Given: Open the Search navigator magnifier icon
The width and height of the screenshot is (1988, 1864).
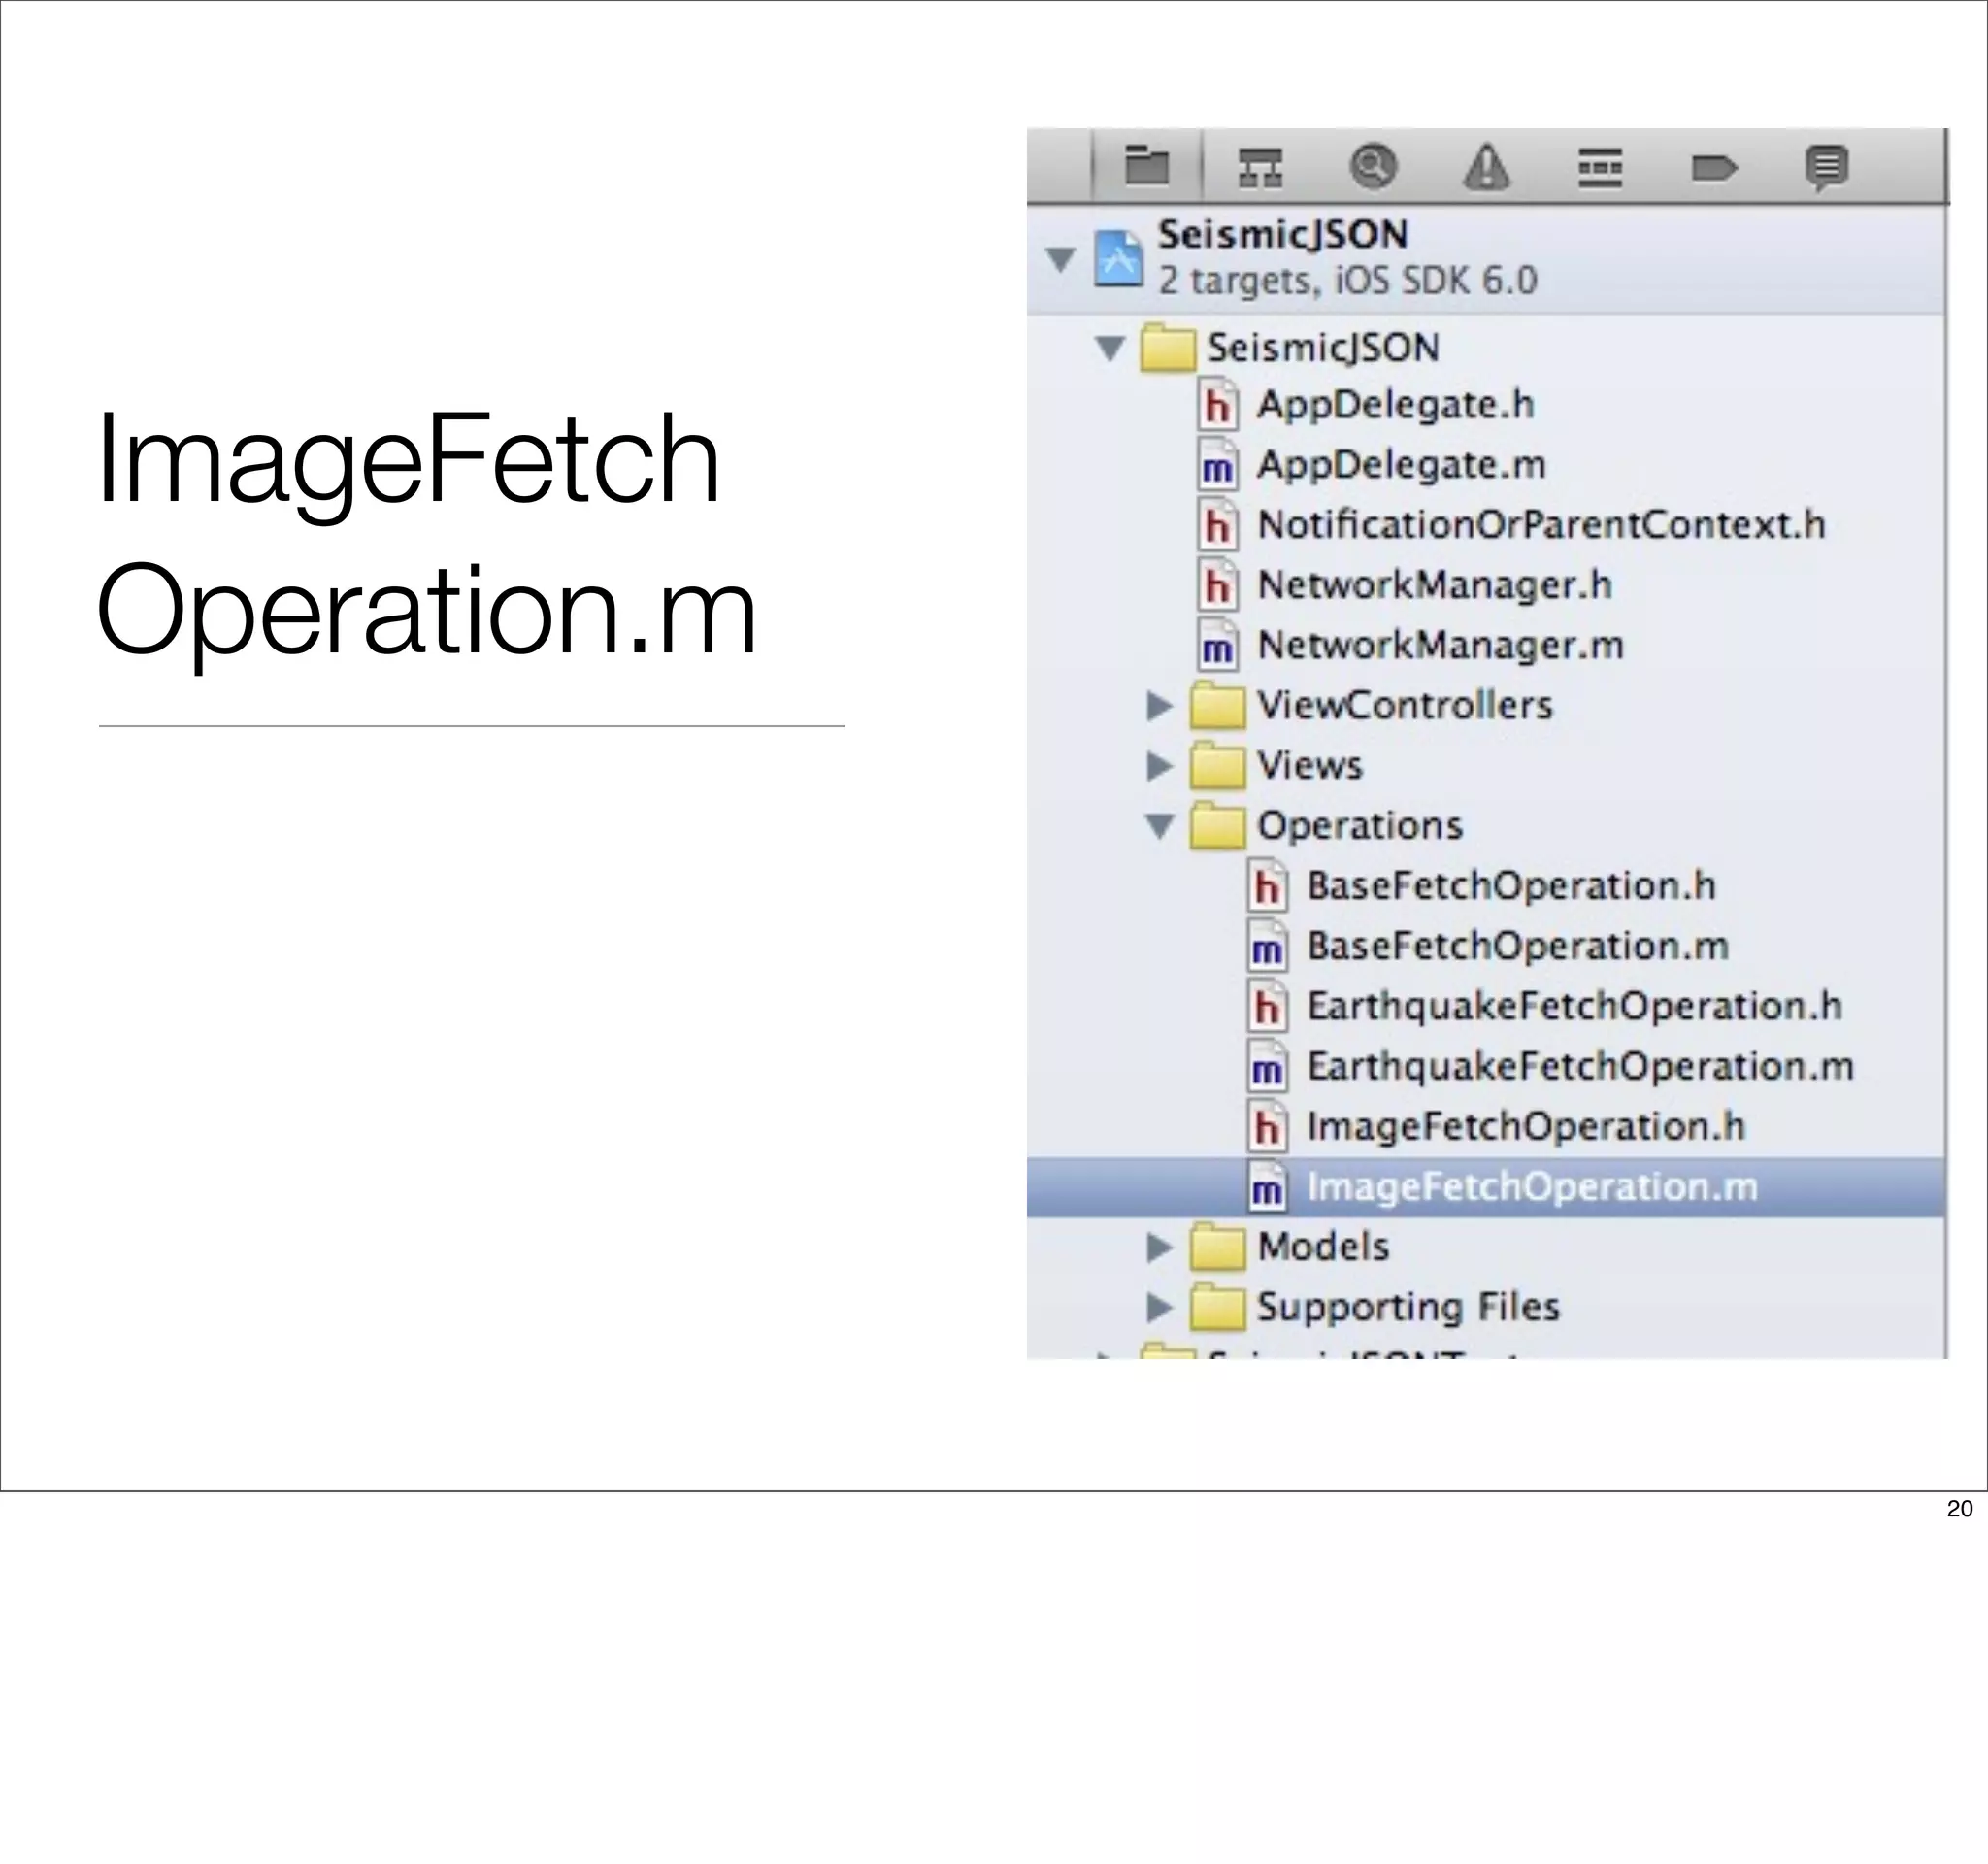Looking at the screenshot, I should tap(1373, 166).
